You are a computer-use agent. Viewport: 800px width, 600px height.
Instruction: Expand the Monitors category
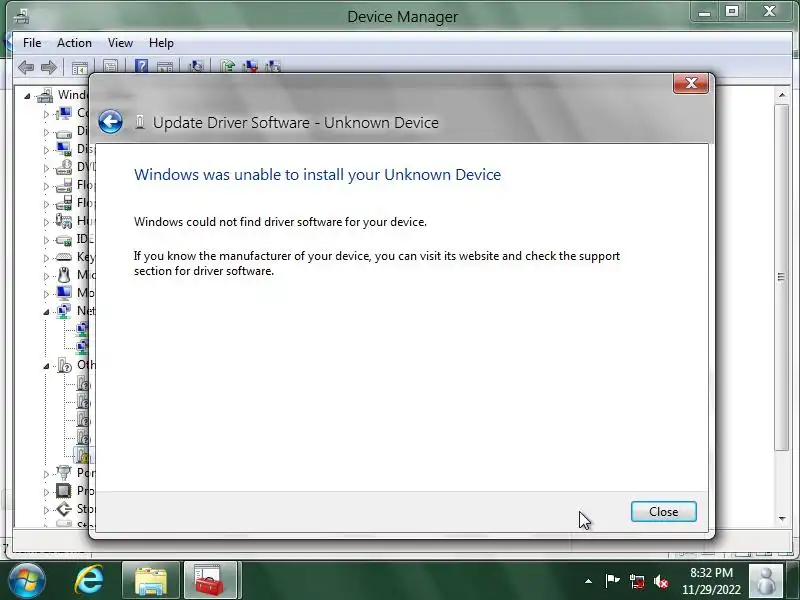click(x=46, y=294)
